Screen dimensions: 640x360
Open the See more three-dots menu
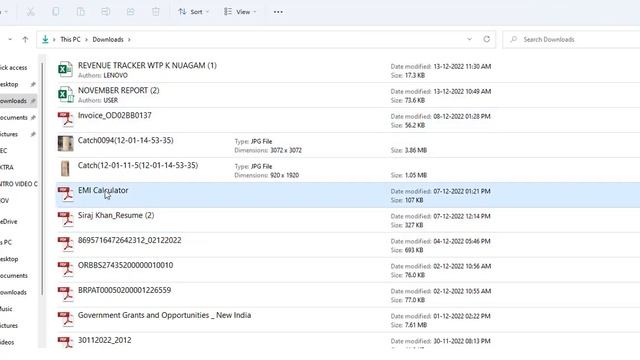coord(278,12)
